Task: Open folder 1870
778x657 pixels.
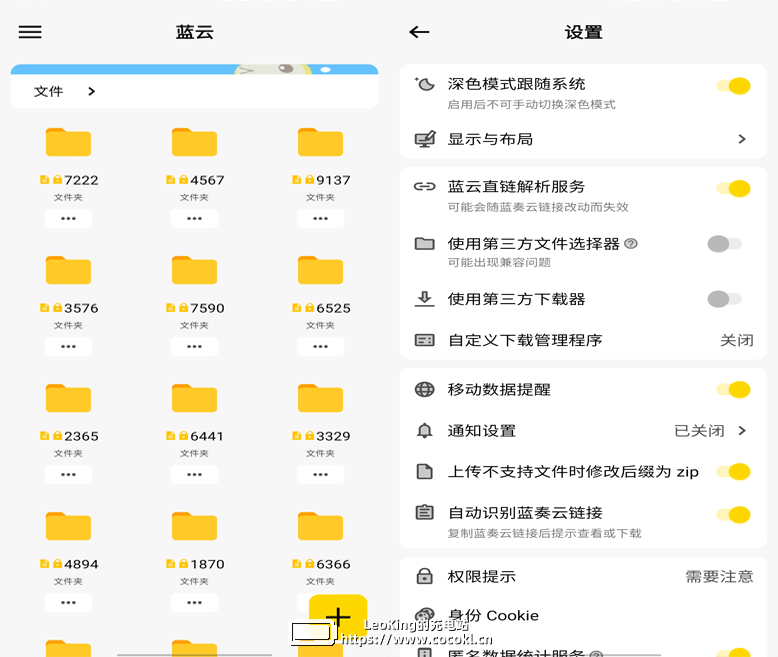Action: tap(194, 526)
